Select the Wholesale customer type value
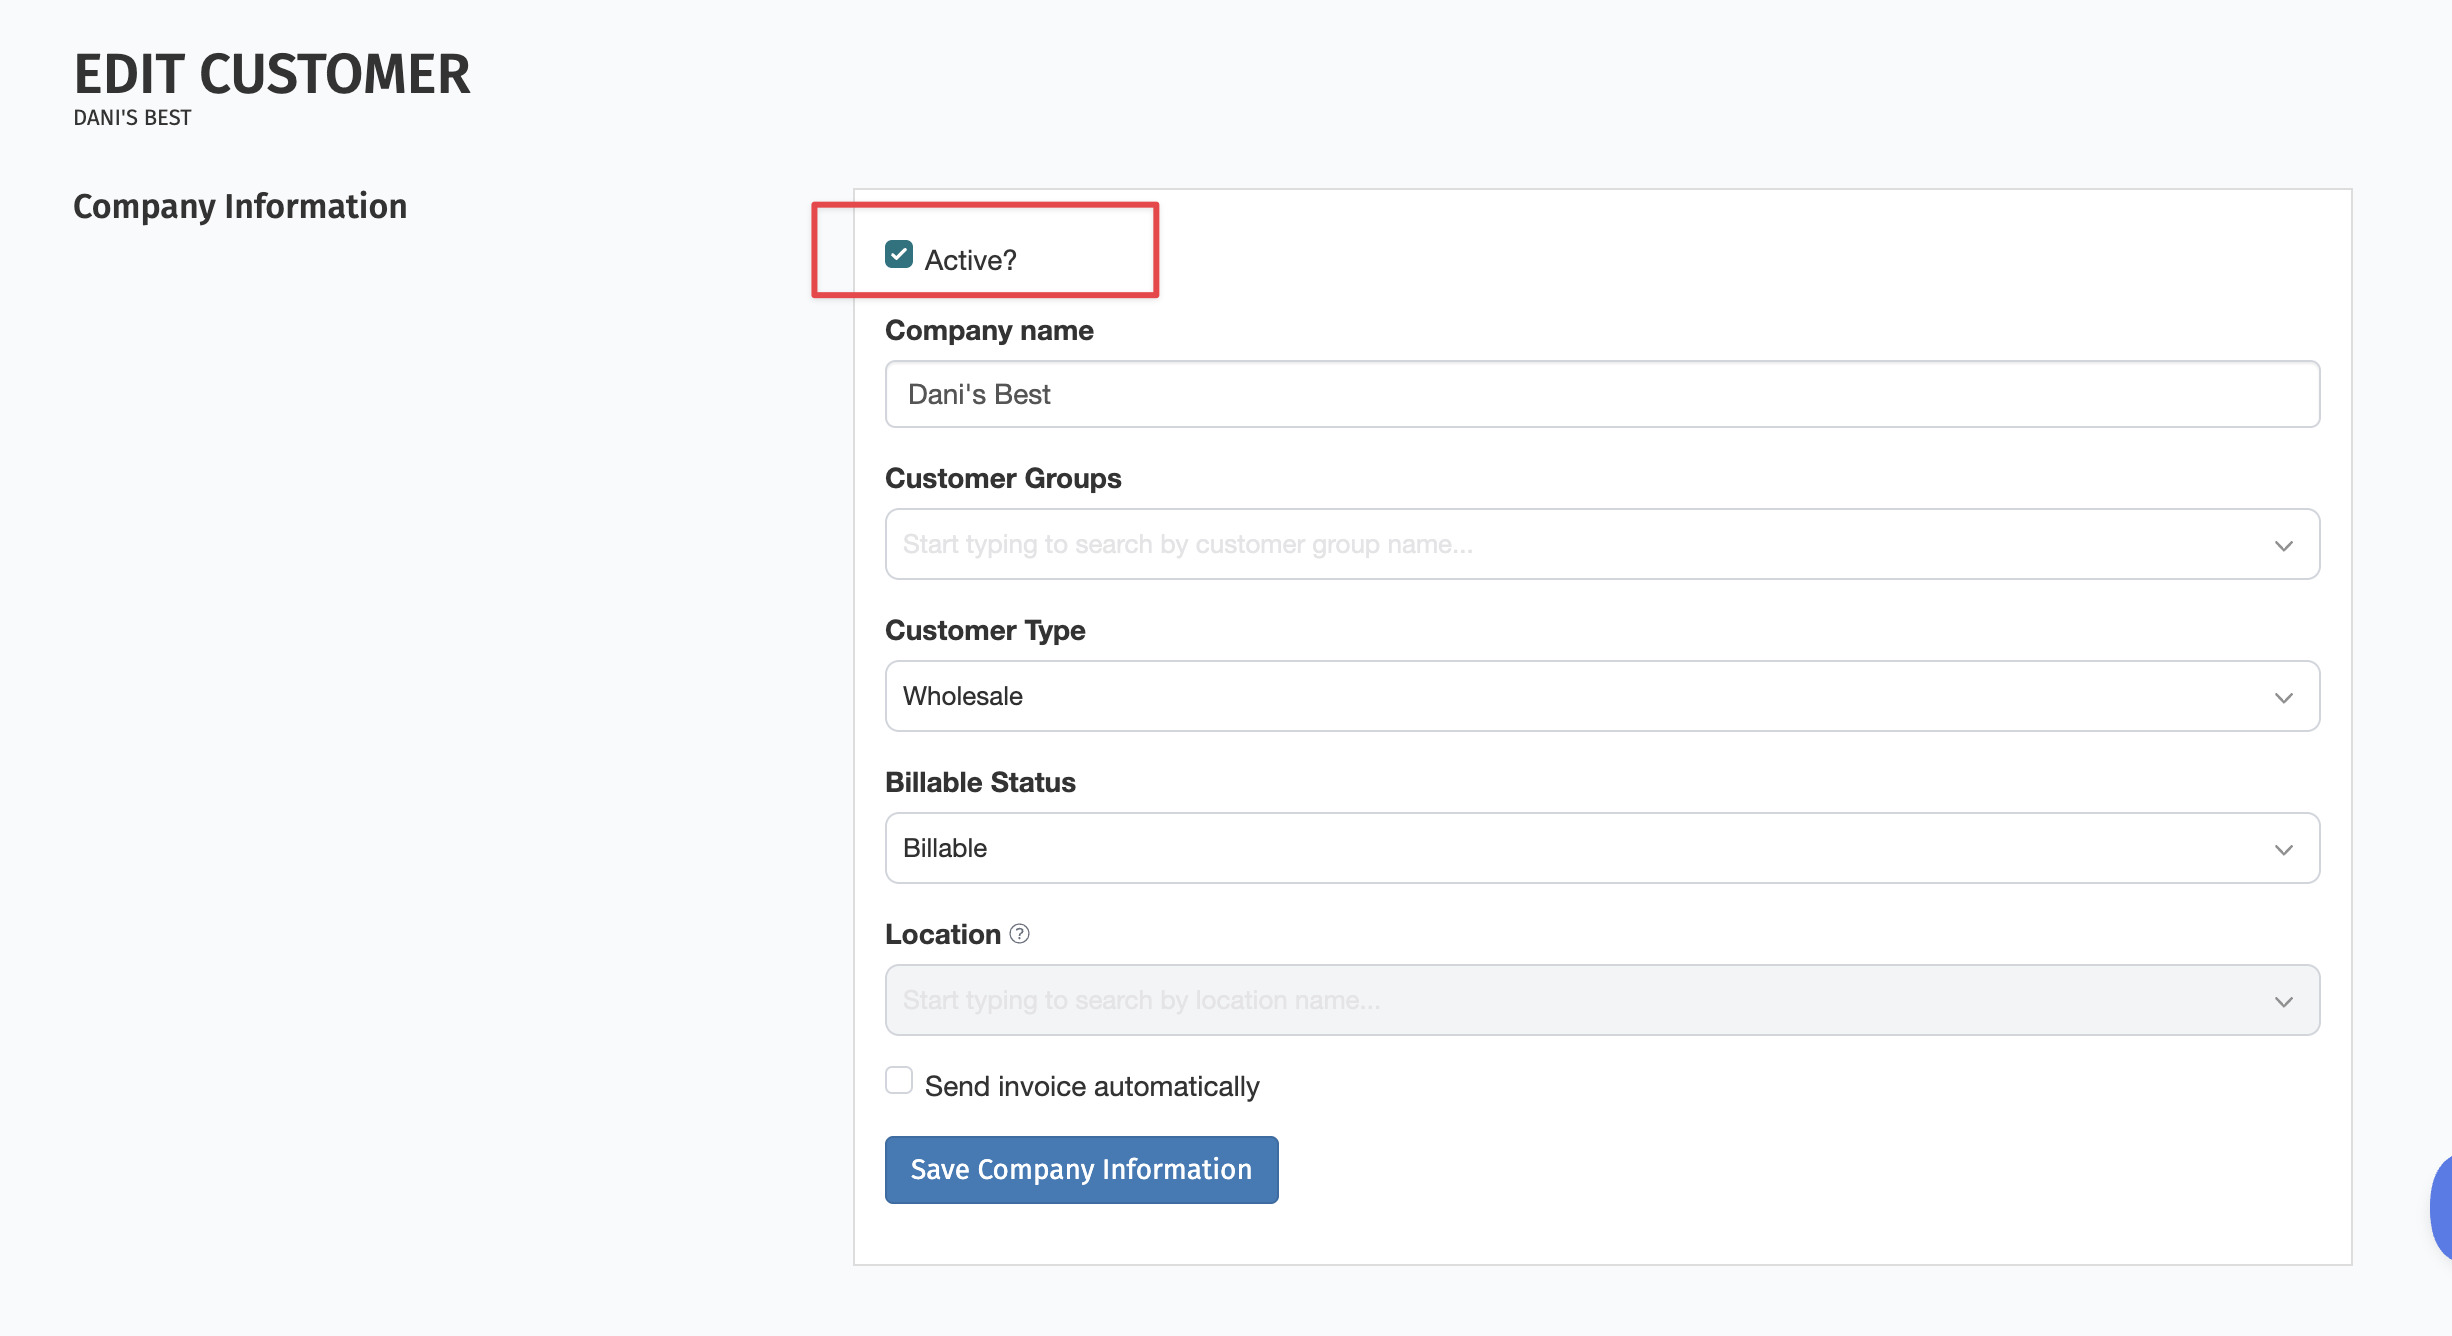Image resolution: width=2452 pixels, height=1336 pixels. [963, 697]
